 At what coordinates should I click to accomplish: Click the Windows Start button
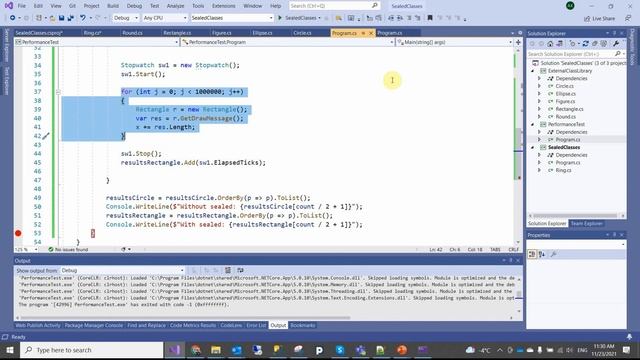[10, 350]
